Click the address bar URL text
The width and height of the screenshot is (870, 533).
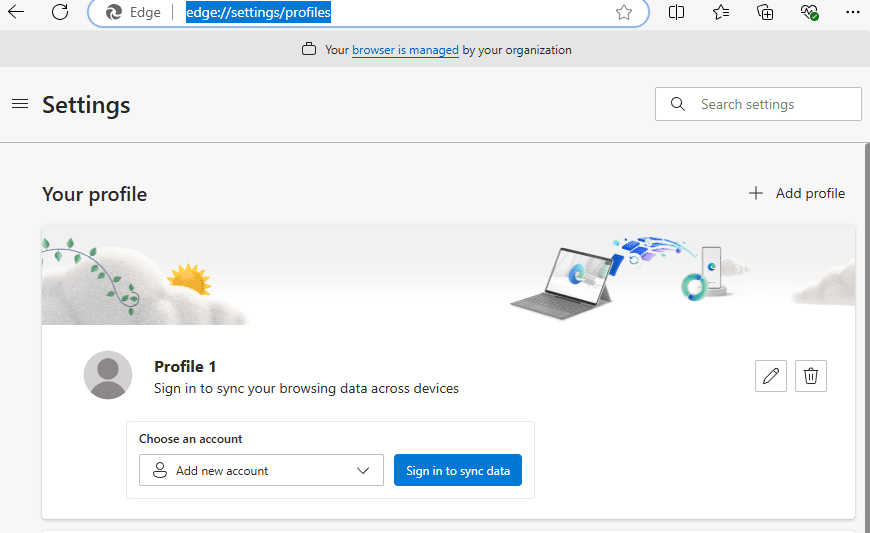tap(258, 12)
